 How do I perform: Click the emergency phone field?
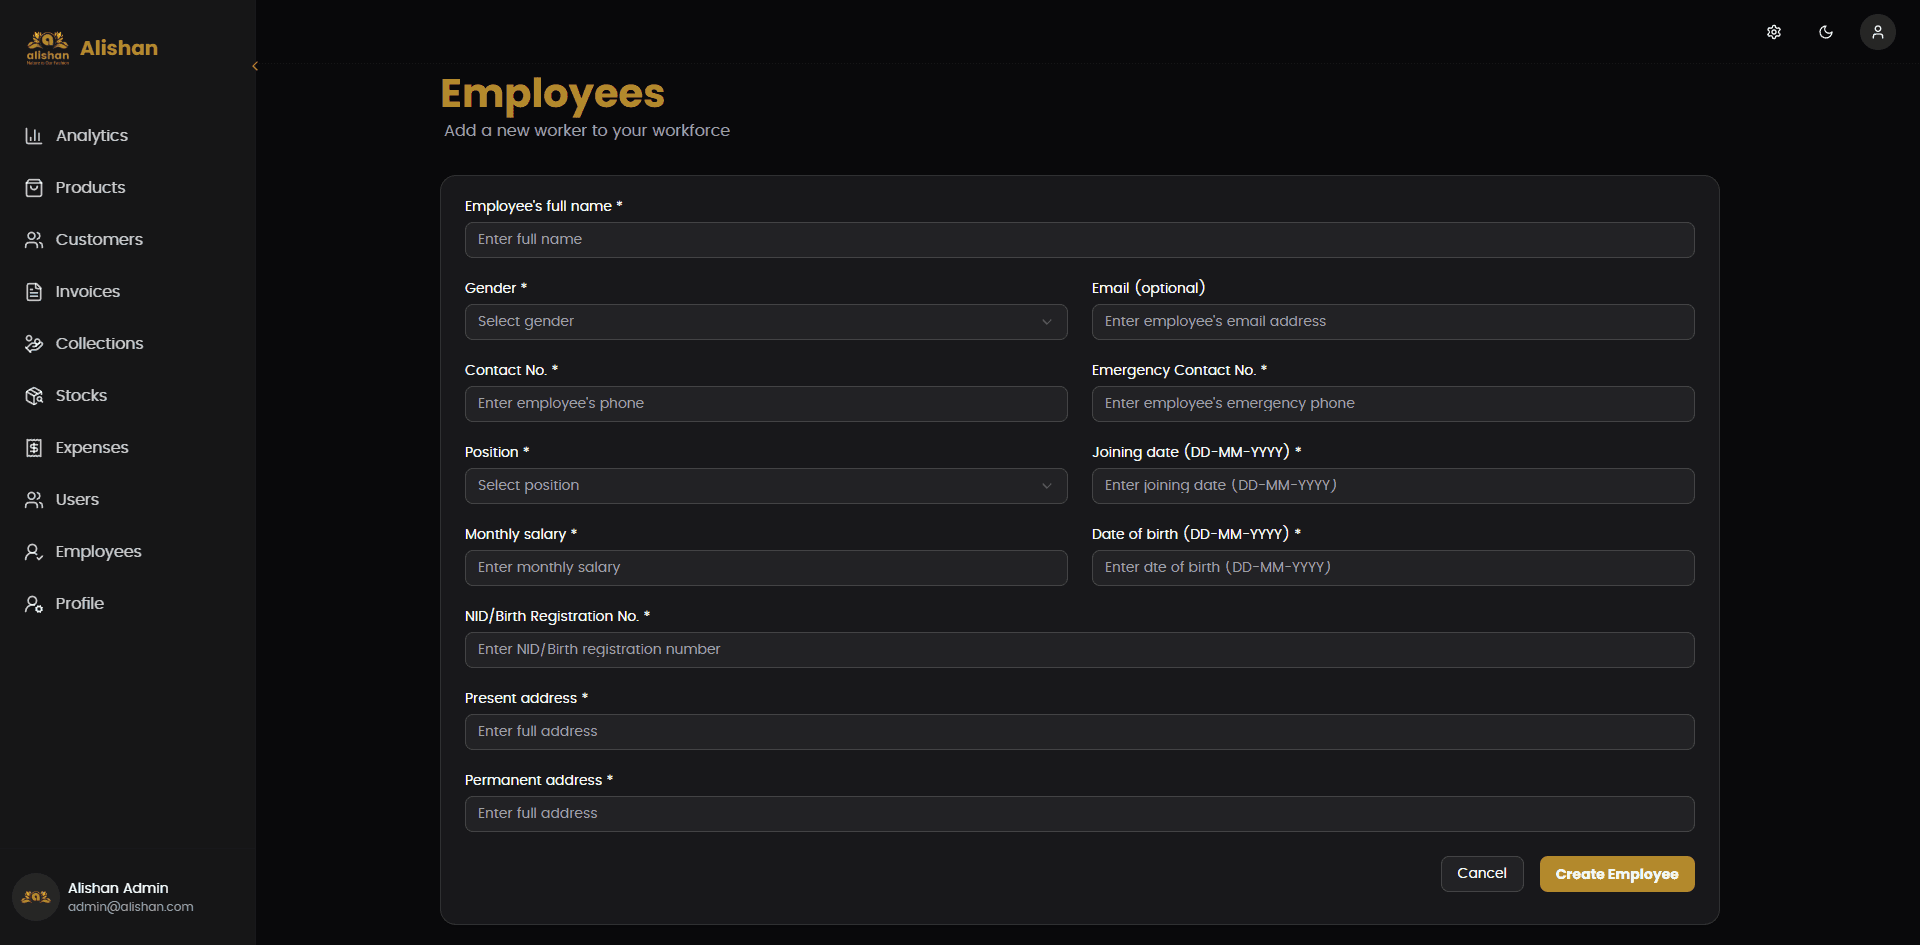[1393, 404]
